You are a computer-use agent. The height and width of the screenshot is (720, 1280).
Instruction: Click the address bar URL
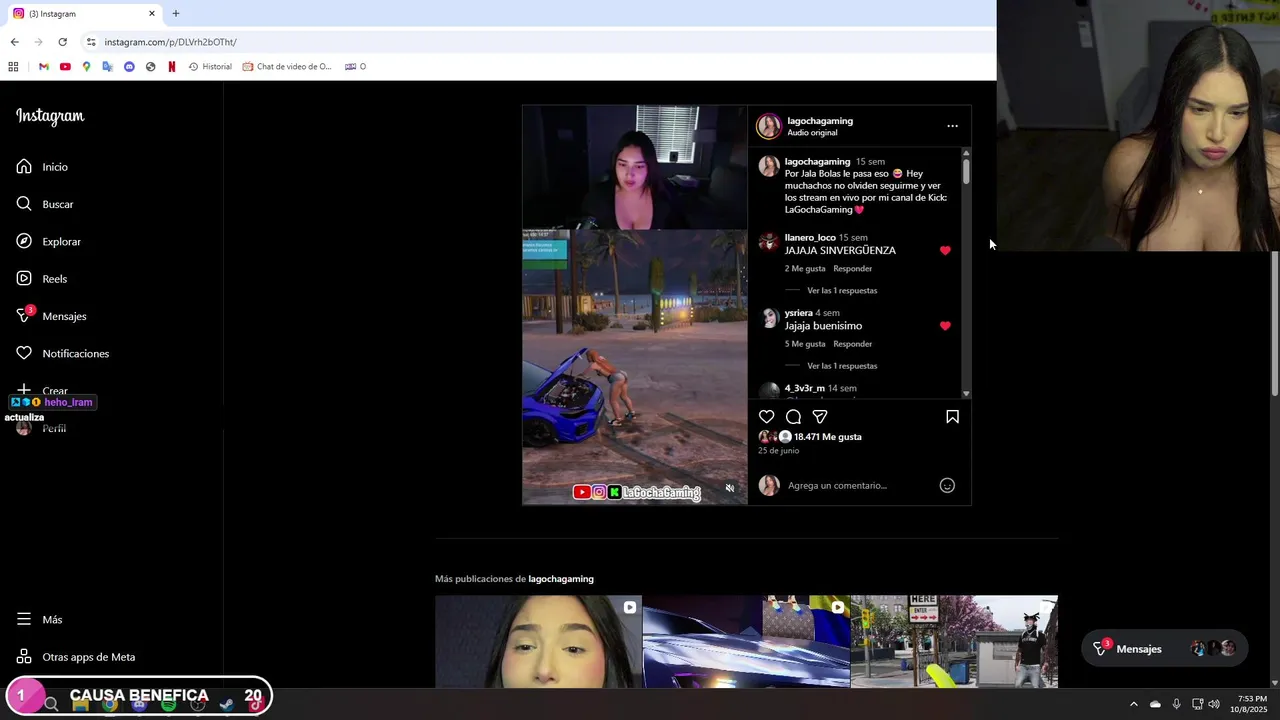(171, 42)
